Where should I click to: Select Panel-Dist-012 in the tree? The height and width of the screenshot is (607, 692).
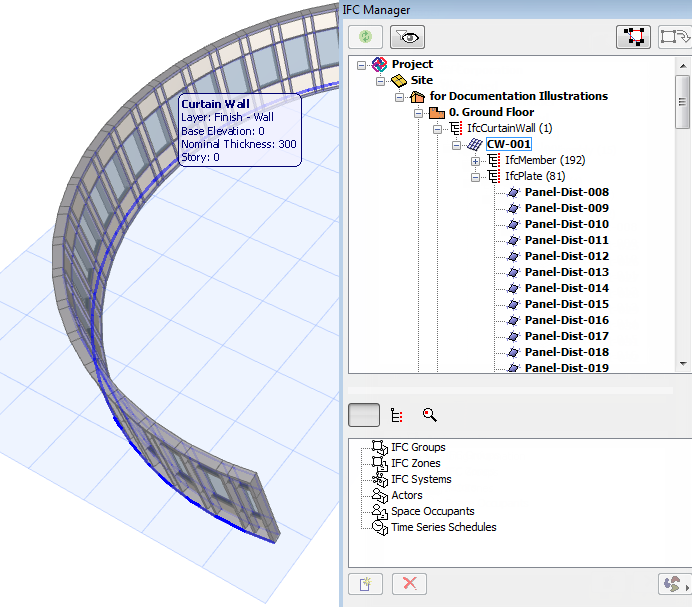point(566,256)
